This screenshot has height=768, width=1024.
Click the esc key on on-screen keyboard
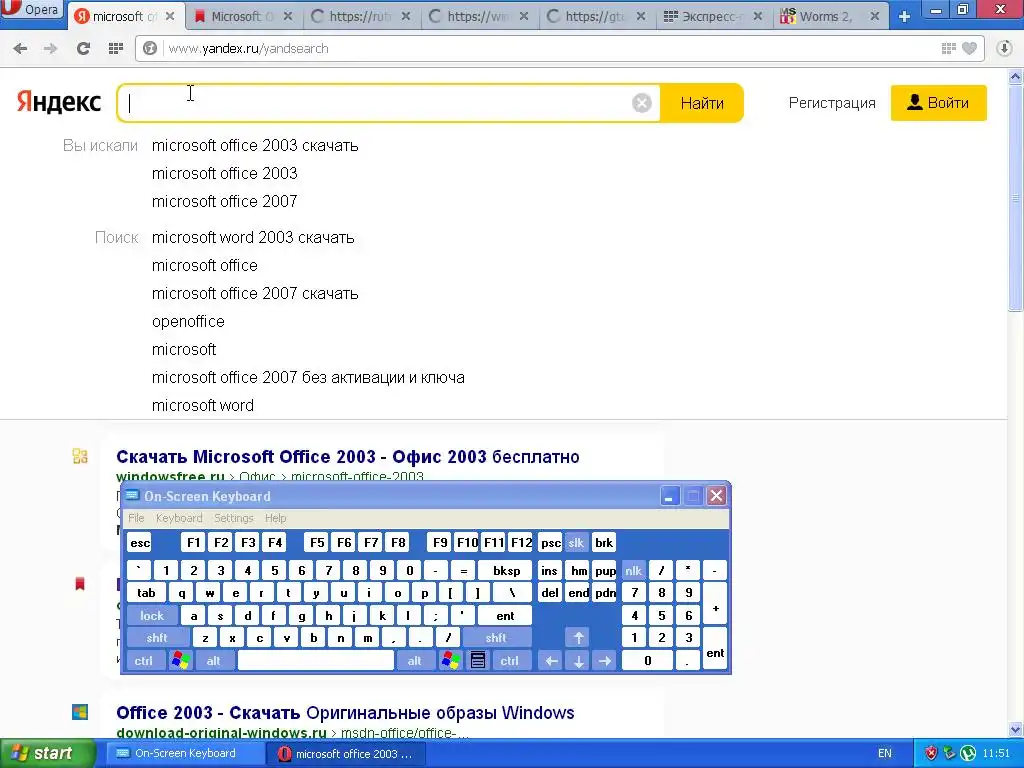pyautogui.click(x=140, y=543)
